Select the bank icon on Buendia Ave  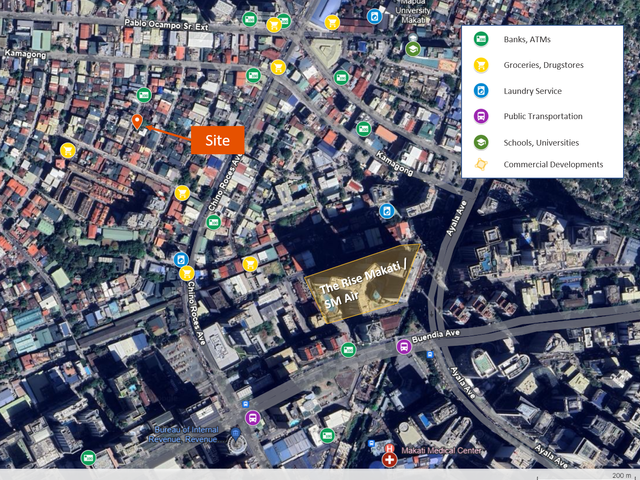click(348, 350)
